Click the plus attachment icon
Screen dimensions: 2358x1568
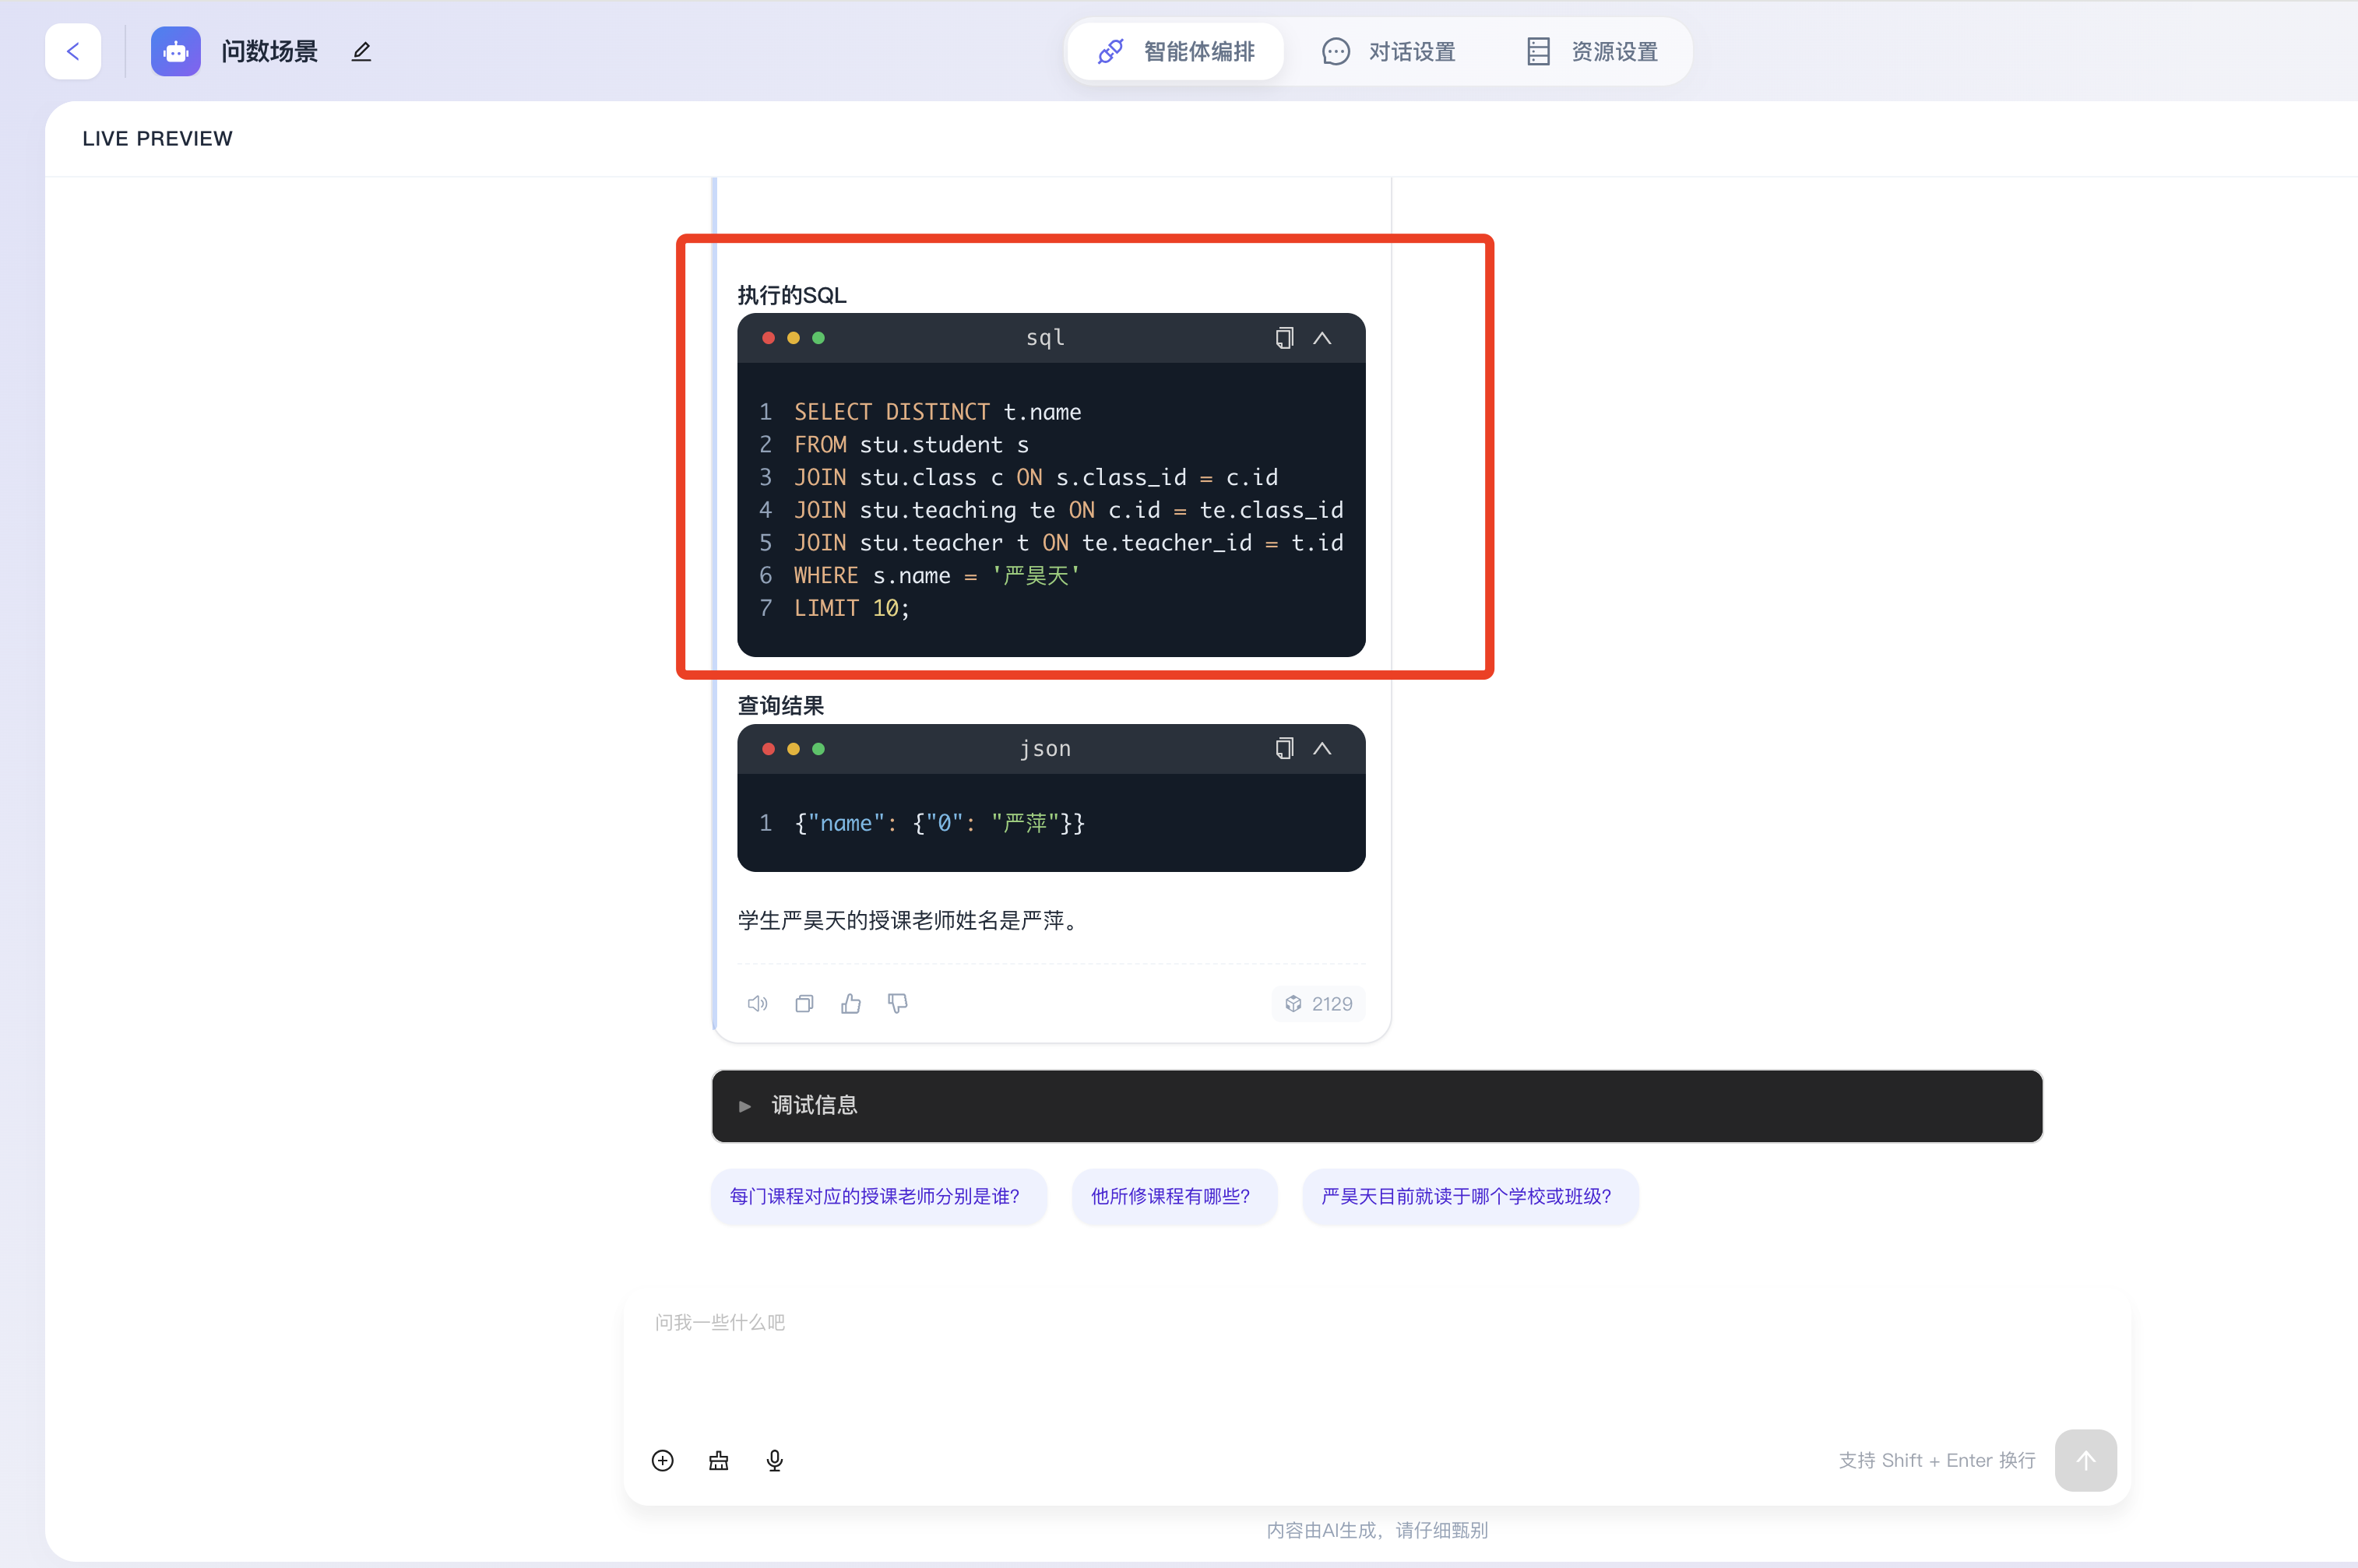pyautogui.click(x=662, y=1460)
